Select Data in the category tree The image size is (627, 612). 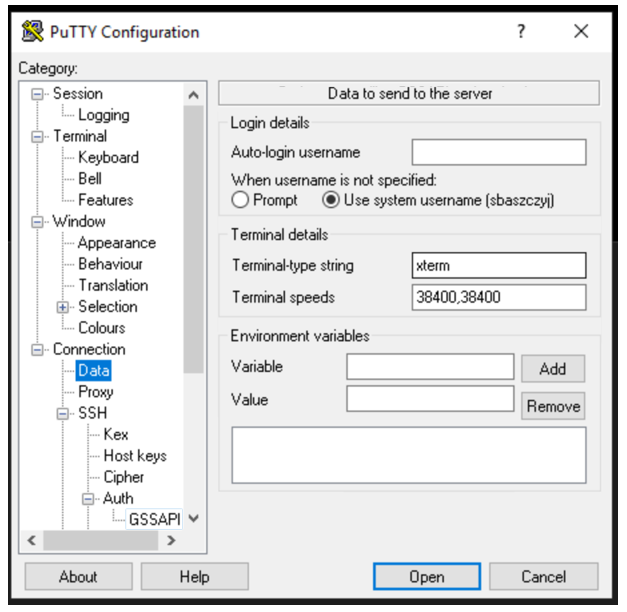click(x=94, y=370)
